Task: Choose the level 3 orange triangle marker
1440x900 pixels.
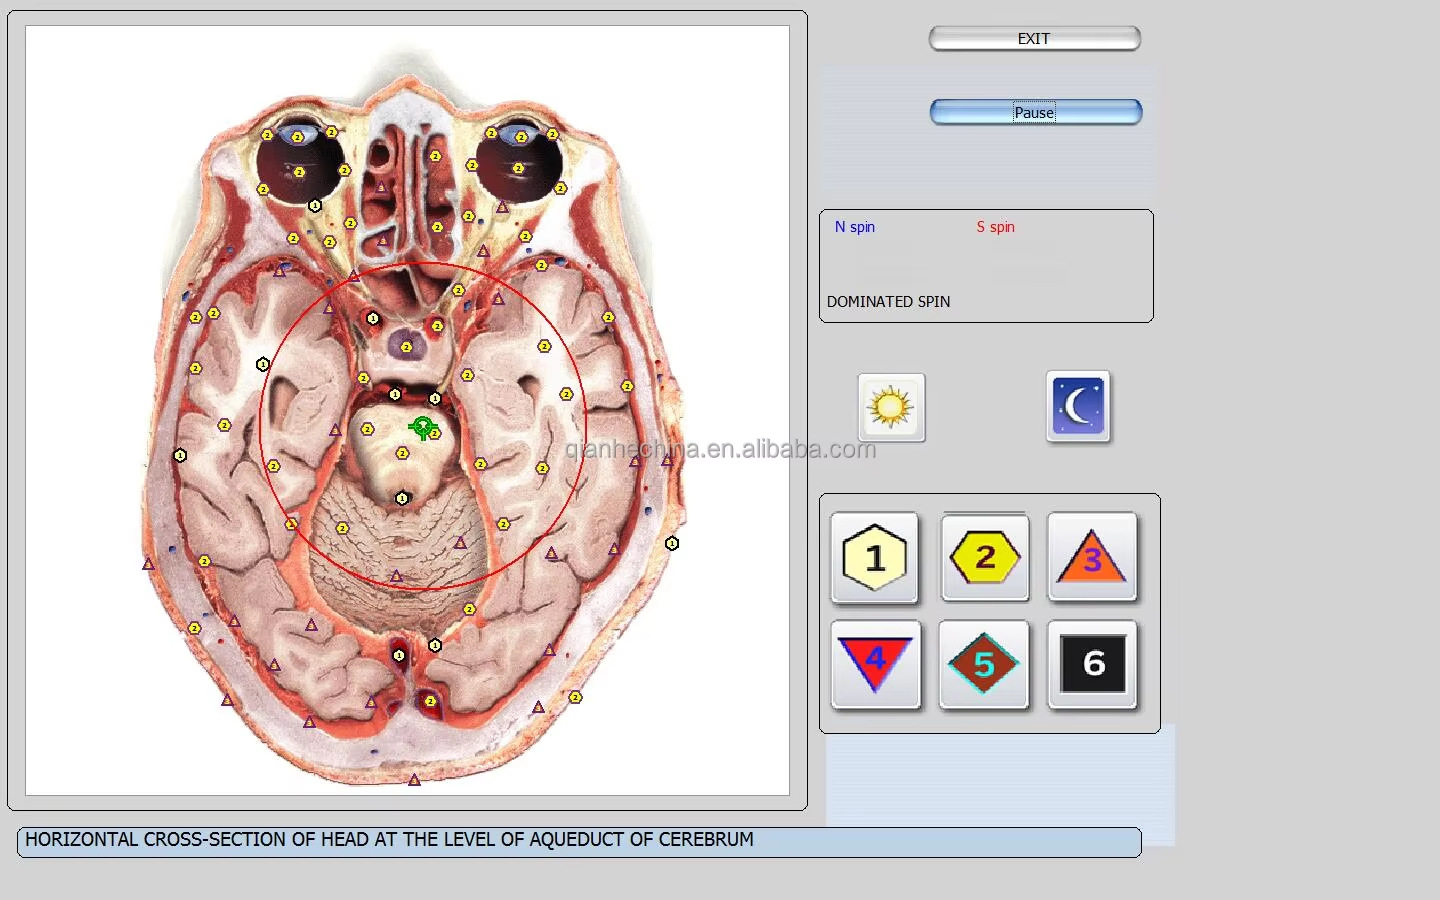Action: coord(1092,557)
